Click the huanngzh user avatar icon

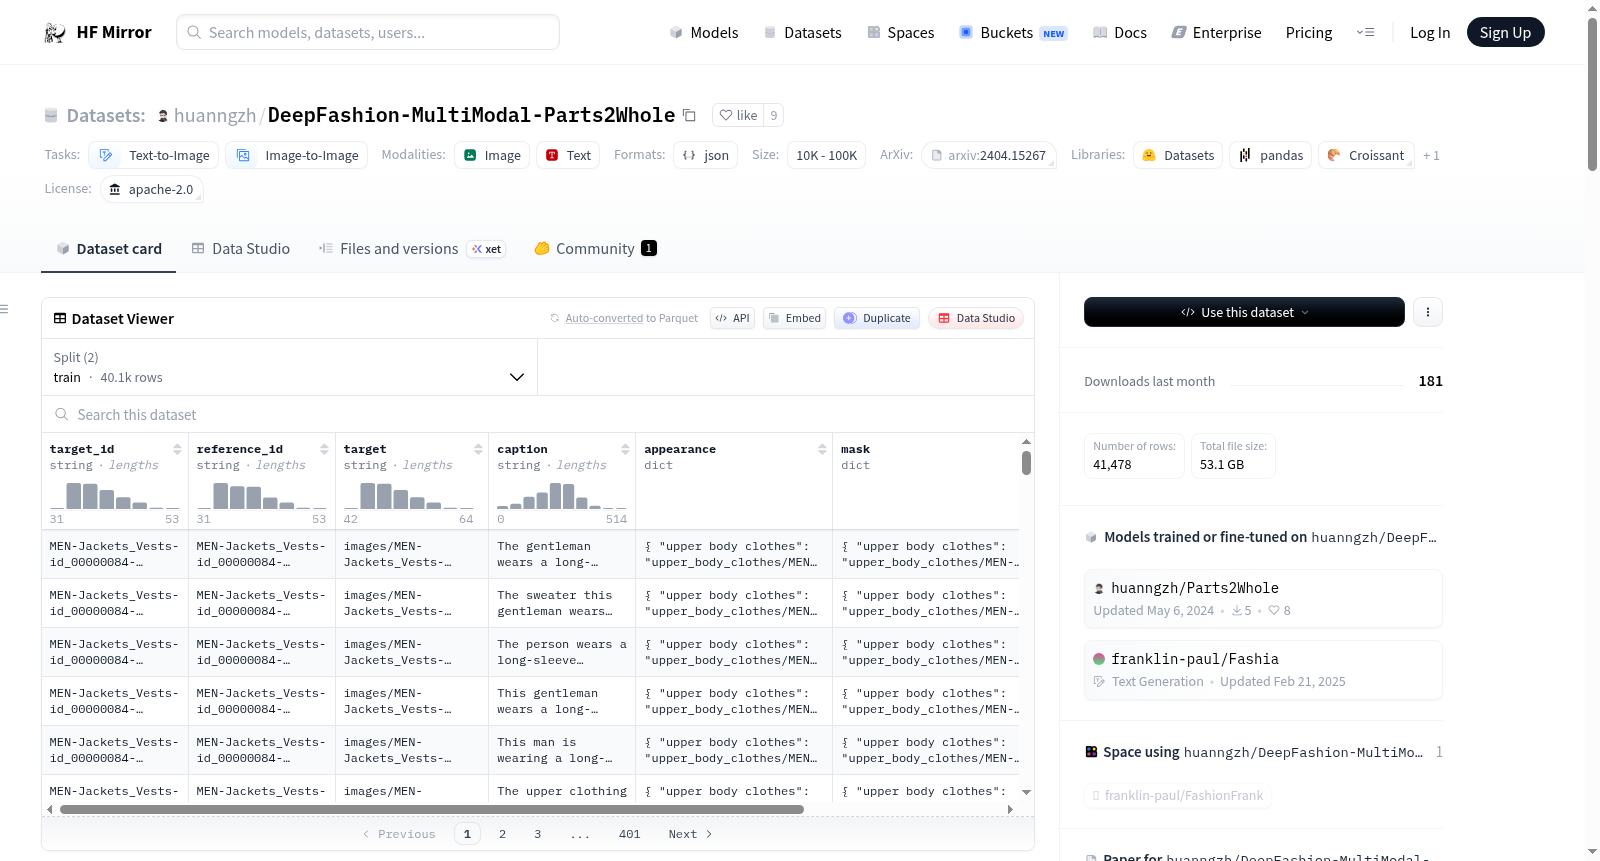point(163,116)
